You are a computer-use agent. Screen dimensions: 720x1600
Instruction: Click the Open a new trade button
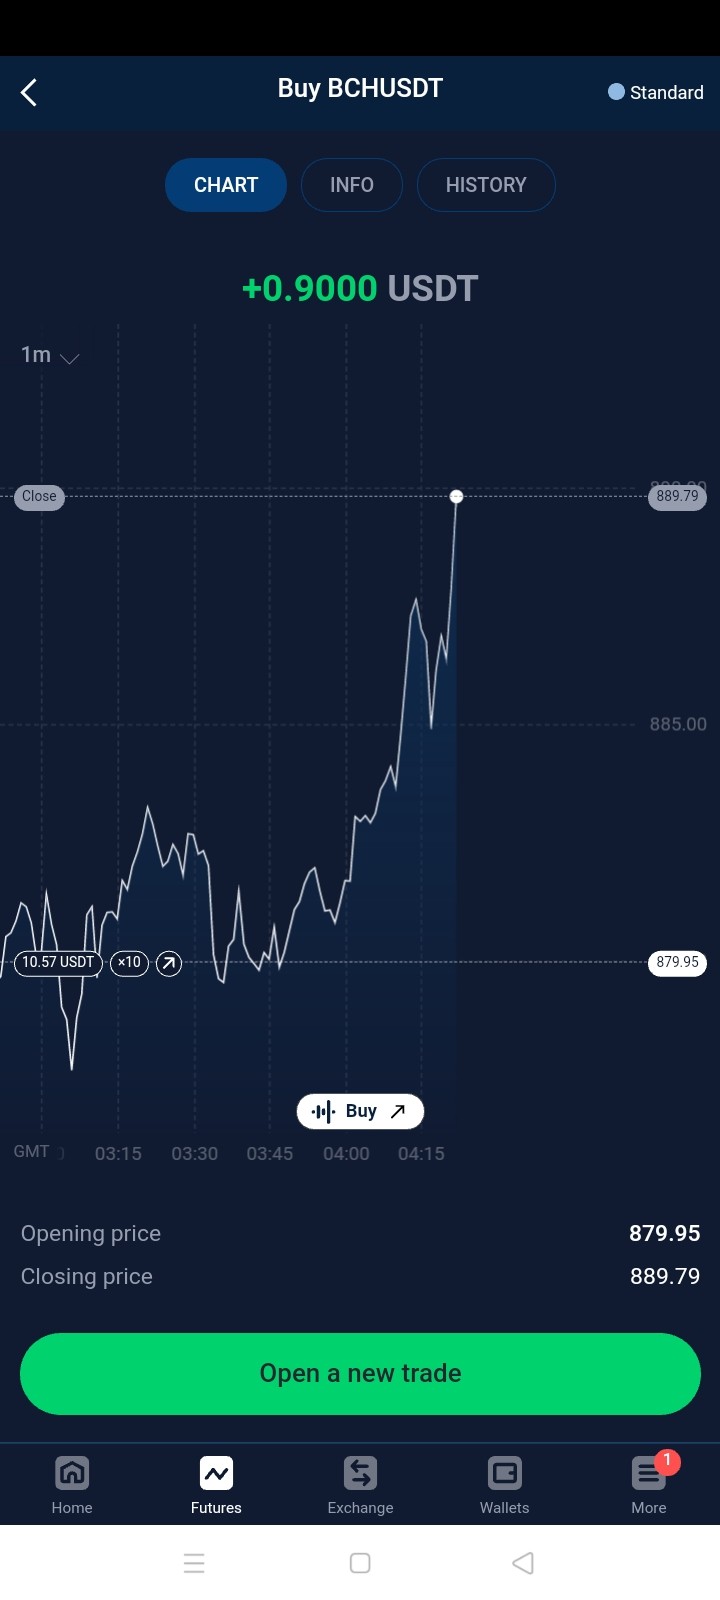click(360, 1373)
